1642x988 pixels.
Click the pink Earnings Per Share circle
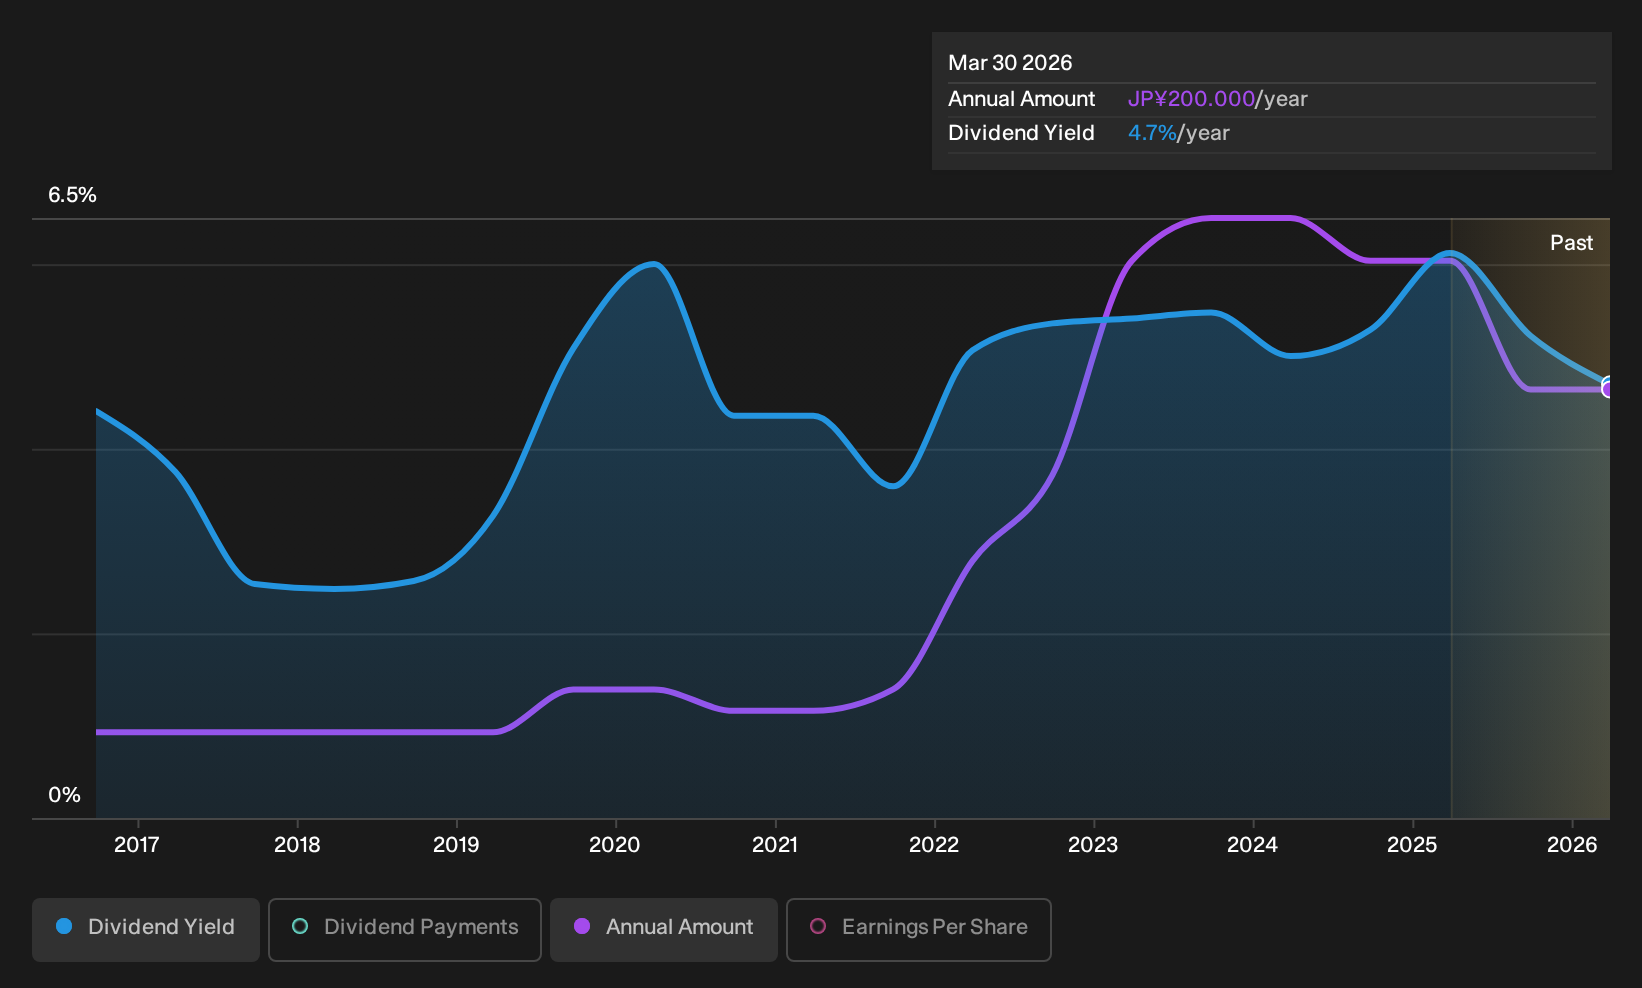[818, 926]
